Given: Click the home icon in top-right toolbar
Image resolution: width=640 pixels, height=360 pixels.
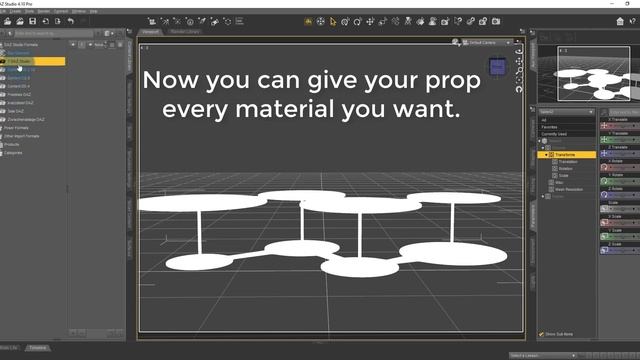Looking at the screenshot, I should coord(620,21).
